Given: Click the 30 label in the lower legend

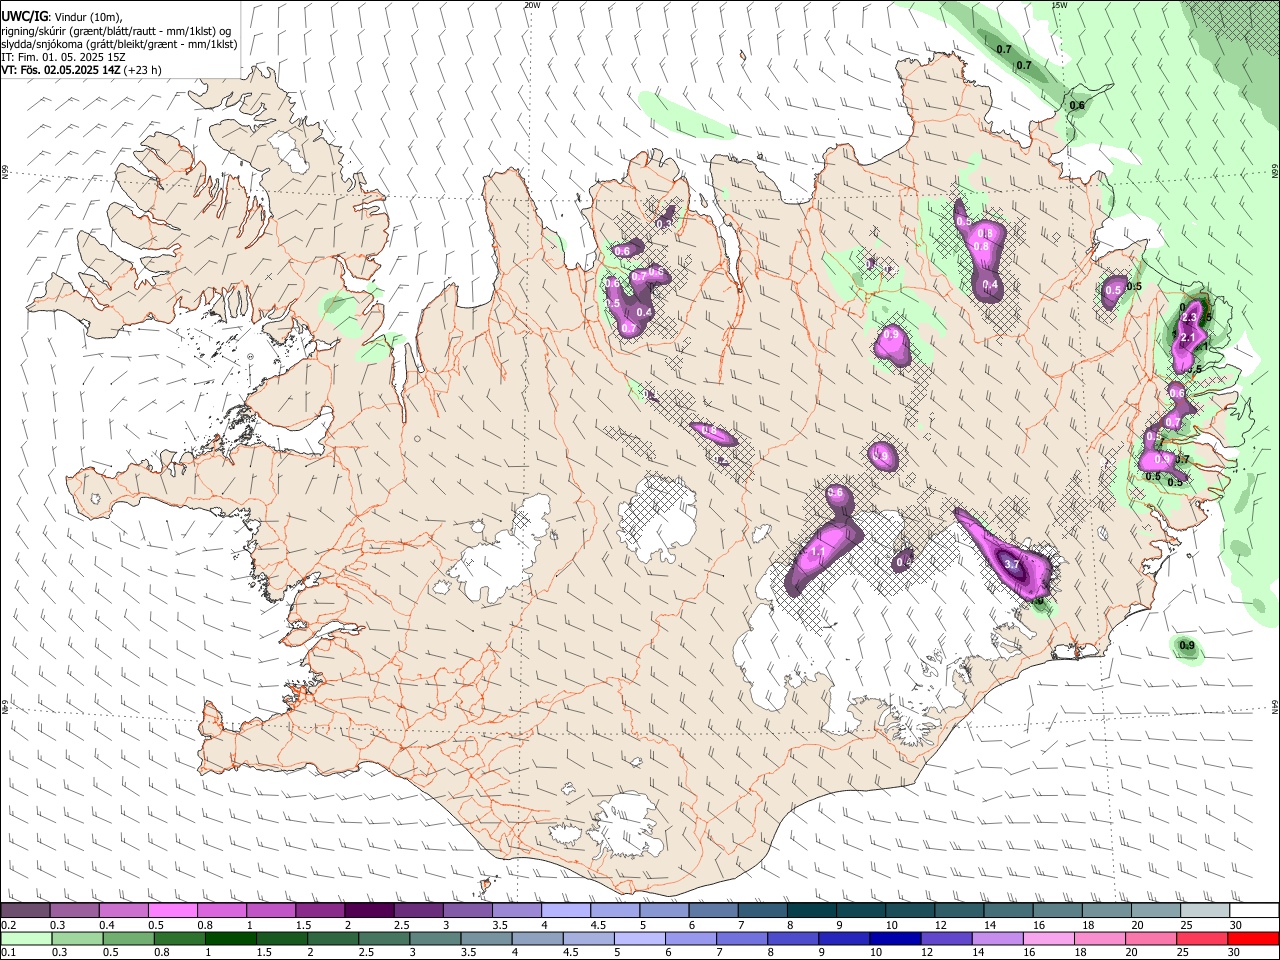Looking at the screenshot, I should pos(1236,953).
